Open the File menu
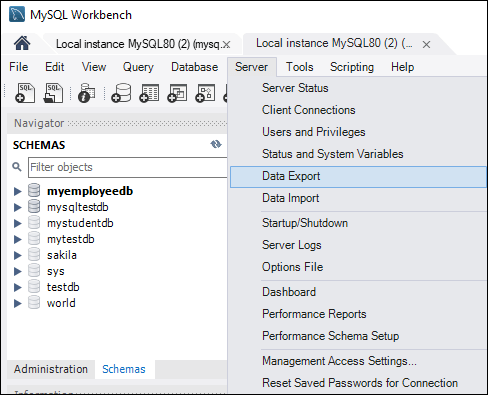 [19, 67]
